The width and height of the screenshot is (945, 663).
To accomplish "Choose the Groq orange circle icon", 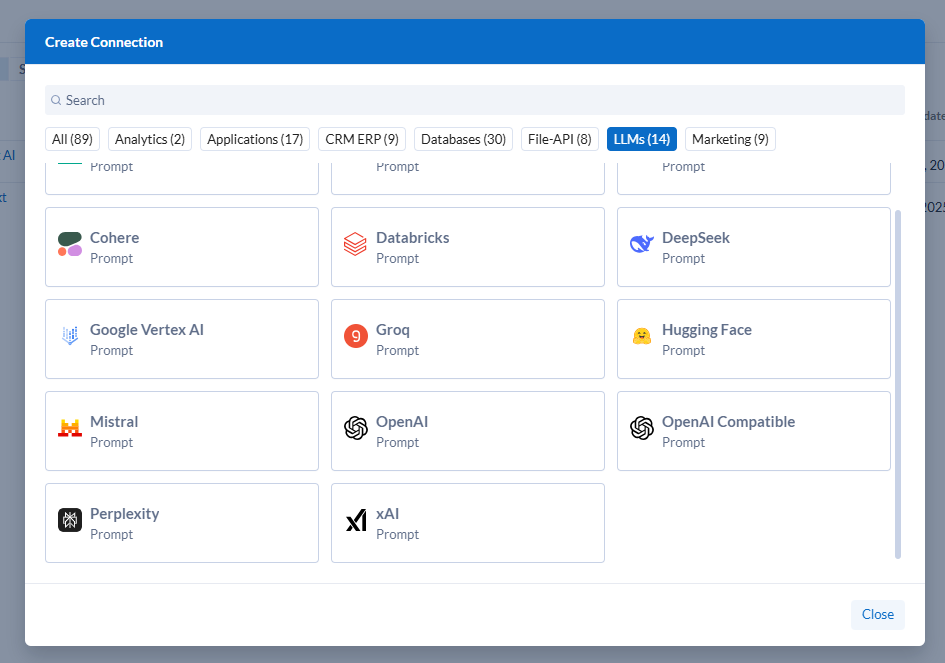I will pyautogui.click(x=355, y=336).
